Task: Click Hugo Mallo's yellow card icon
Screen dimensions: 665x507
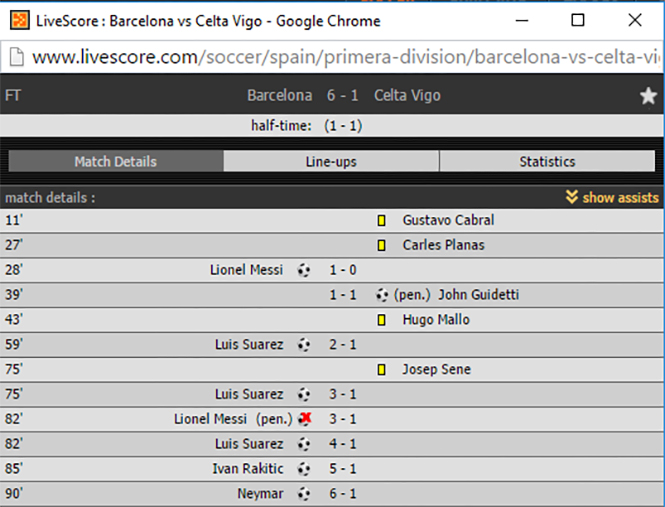Action: pos(381,320)
